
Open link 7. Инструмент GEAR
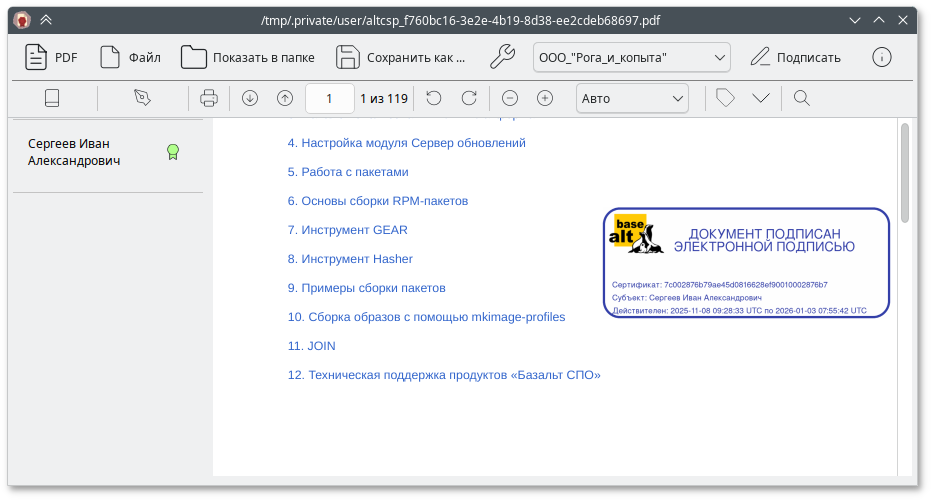(x=347, y=230)
